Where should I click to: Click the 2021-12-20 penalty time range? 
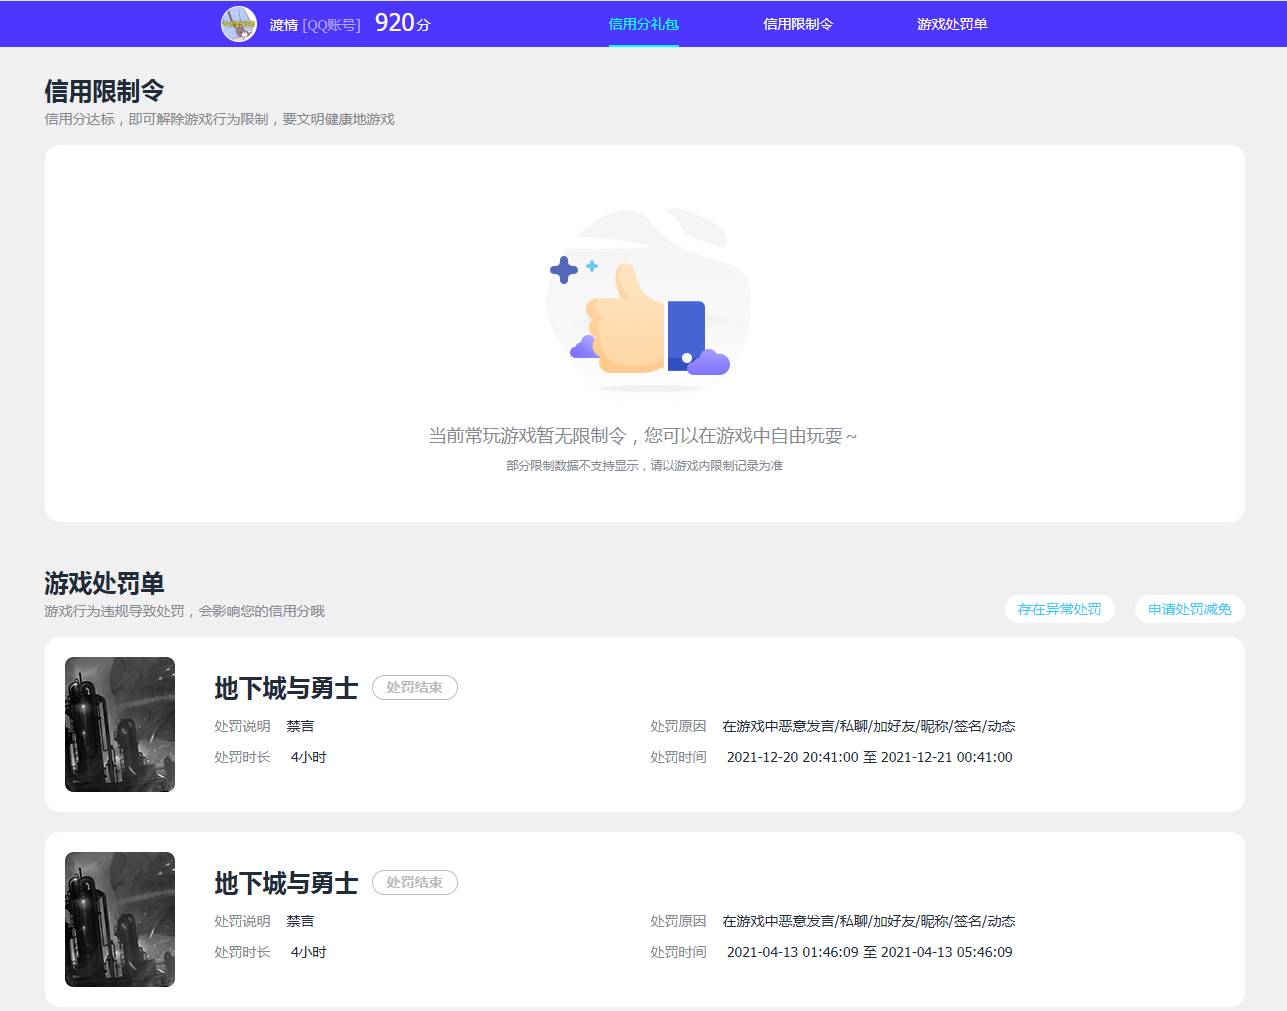click(870, 757)
